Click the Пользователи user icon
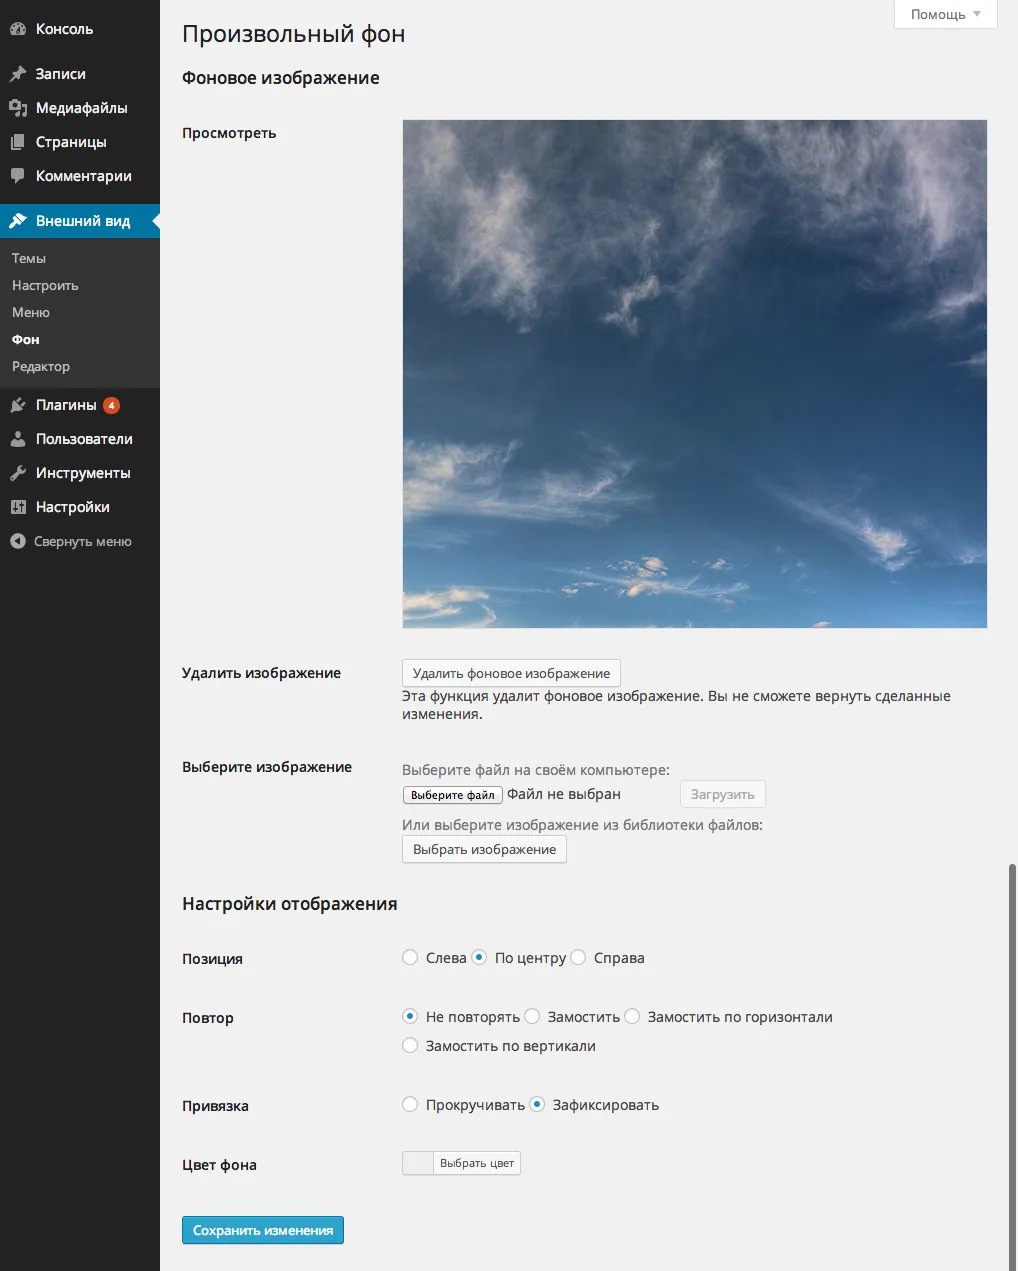Viewport: 1018px width, 1271px height. pyautogui.click(x=18, y=439)
